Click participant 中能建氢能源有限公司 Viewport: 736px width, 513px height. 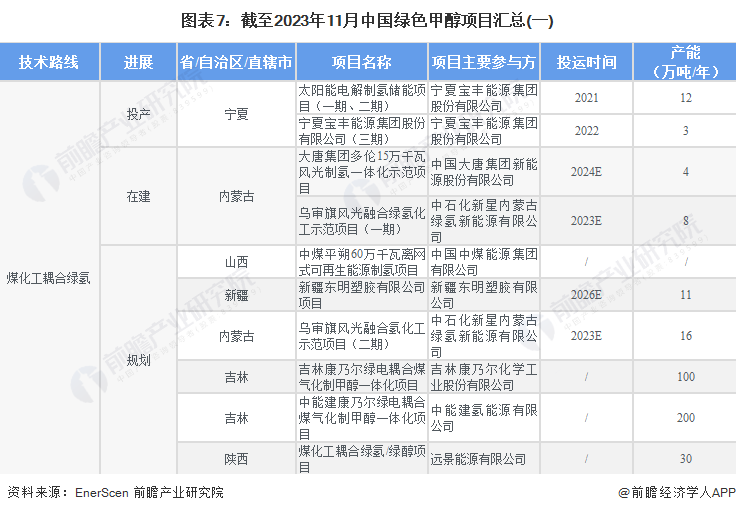click(484, 418)
